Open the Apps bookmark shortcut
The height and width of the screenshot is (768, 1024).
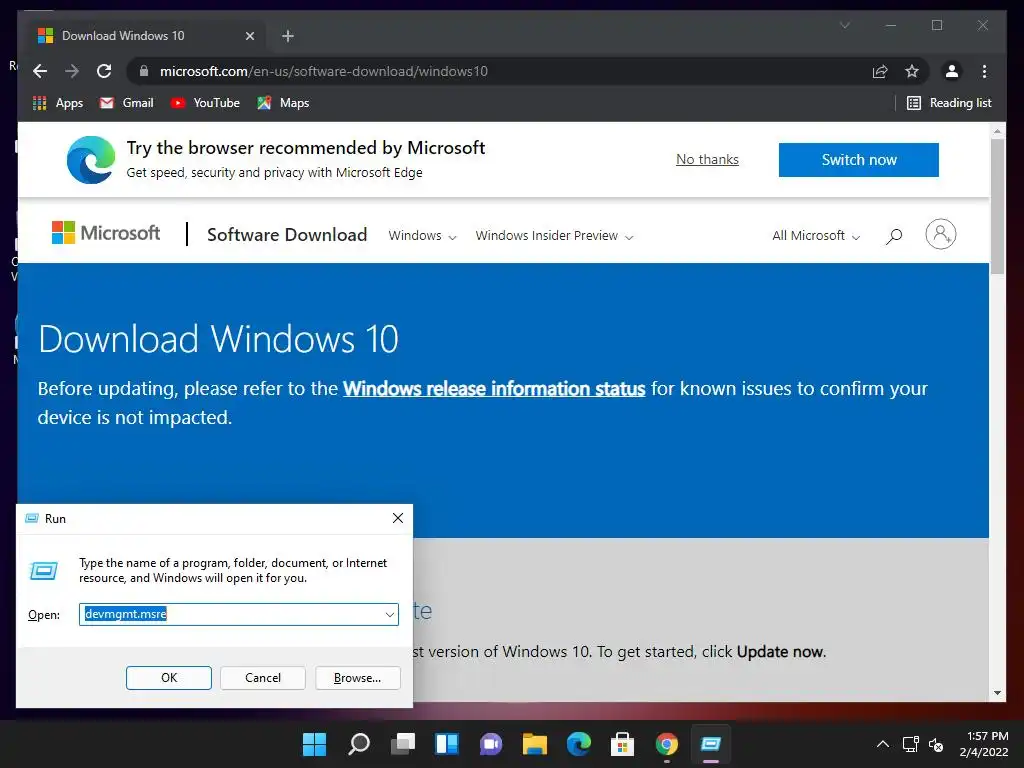click(57, 103)
